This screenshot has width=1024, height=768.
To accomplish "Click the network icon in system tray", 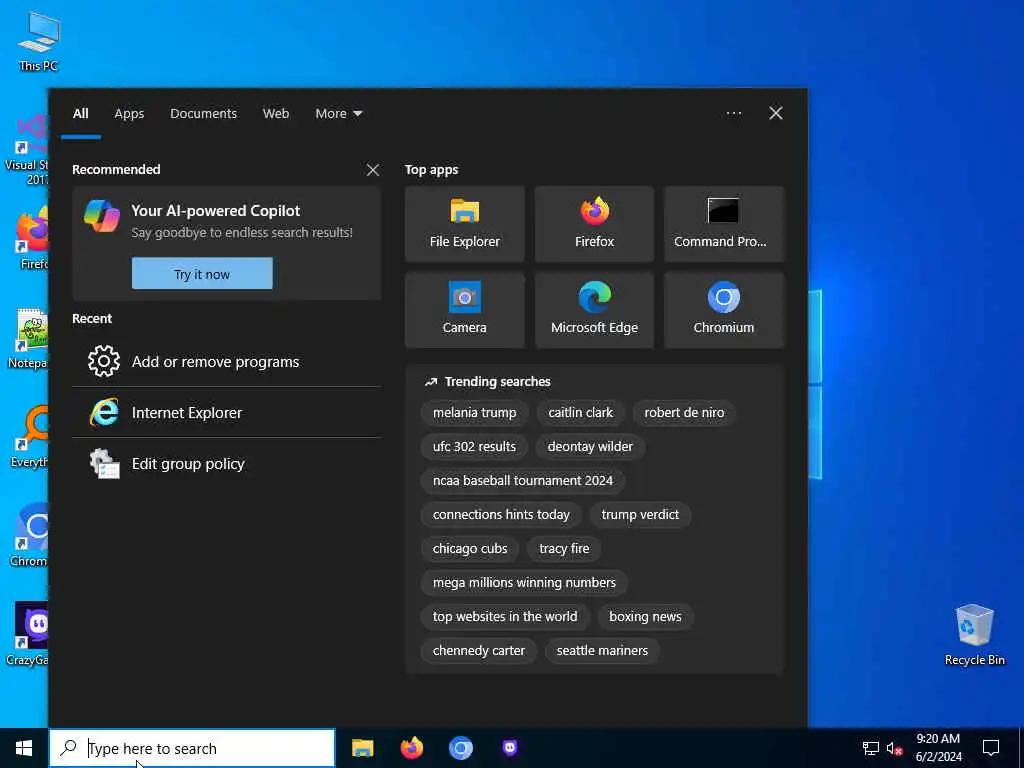I will click(x=871, y=748).
